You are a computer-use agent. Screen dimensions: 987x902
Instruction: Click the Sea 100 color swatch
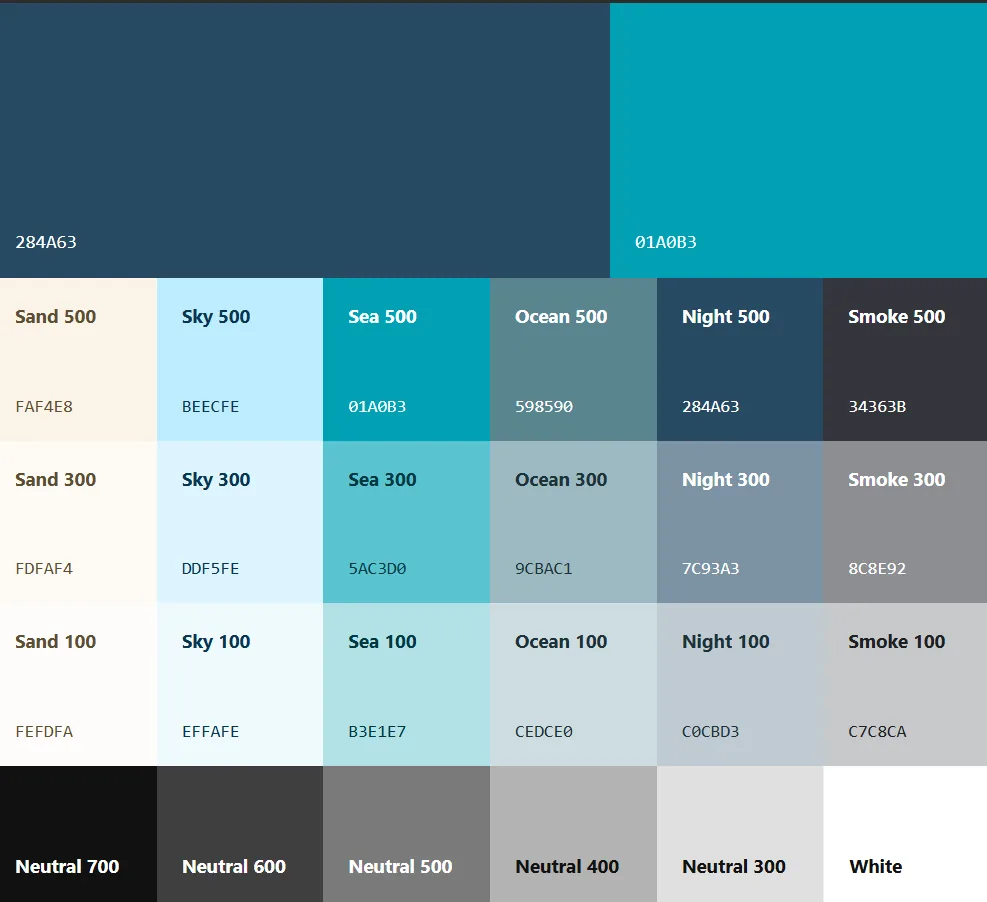point(407,684)
